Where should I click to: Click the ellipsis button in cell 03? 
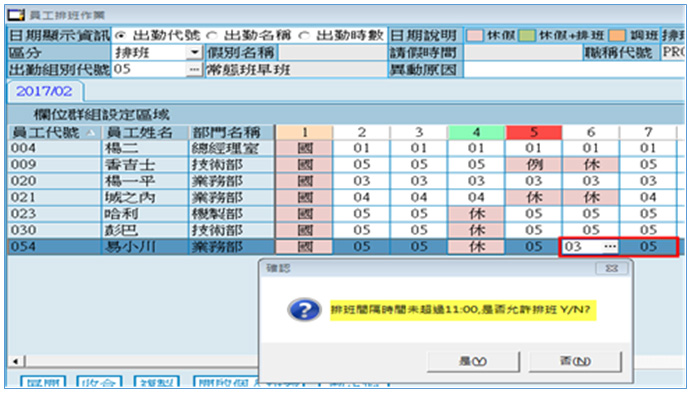(x=610, y=246)
